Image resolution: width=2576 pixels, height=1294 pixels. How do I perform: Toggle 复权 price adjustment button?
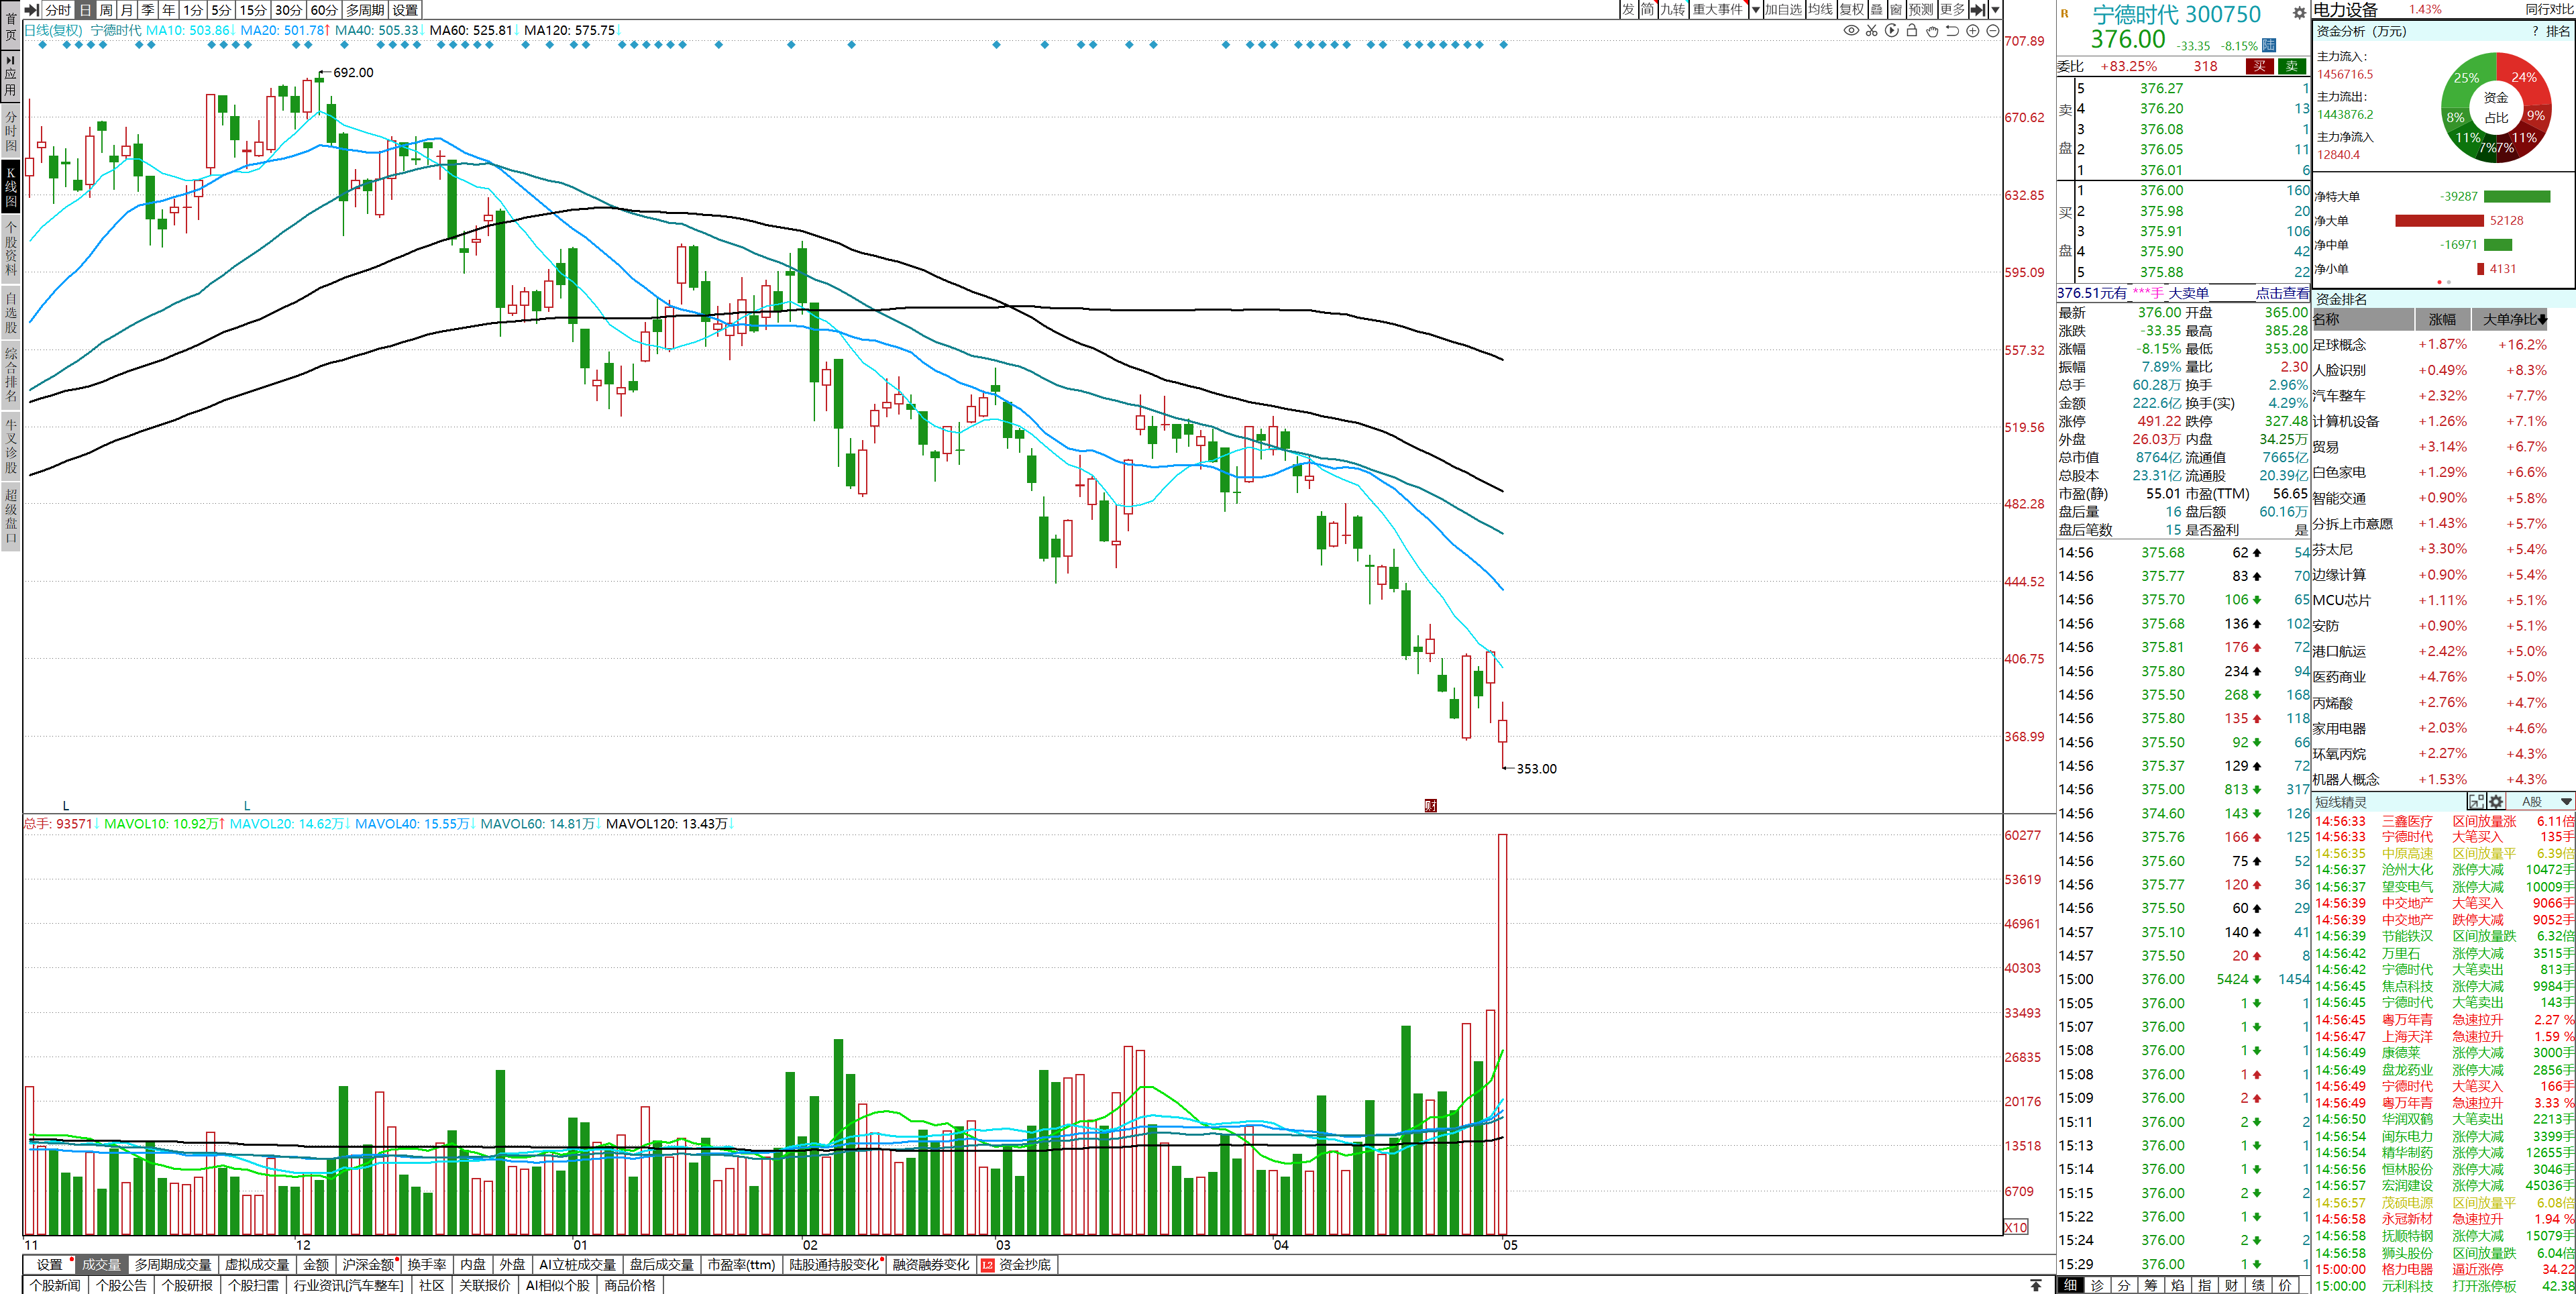(x=1851, y=10)
